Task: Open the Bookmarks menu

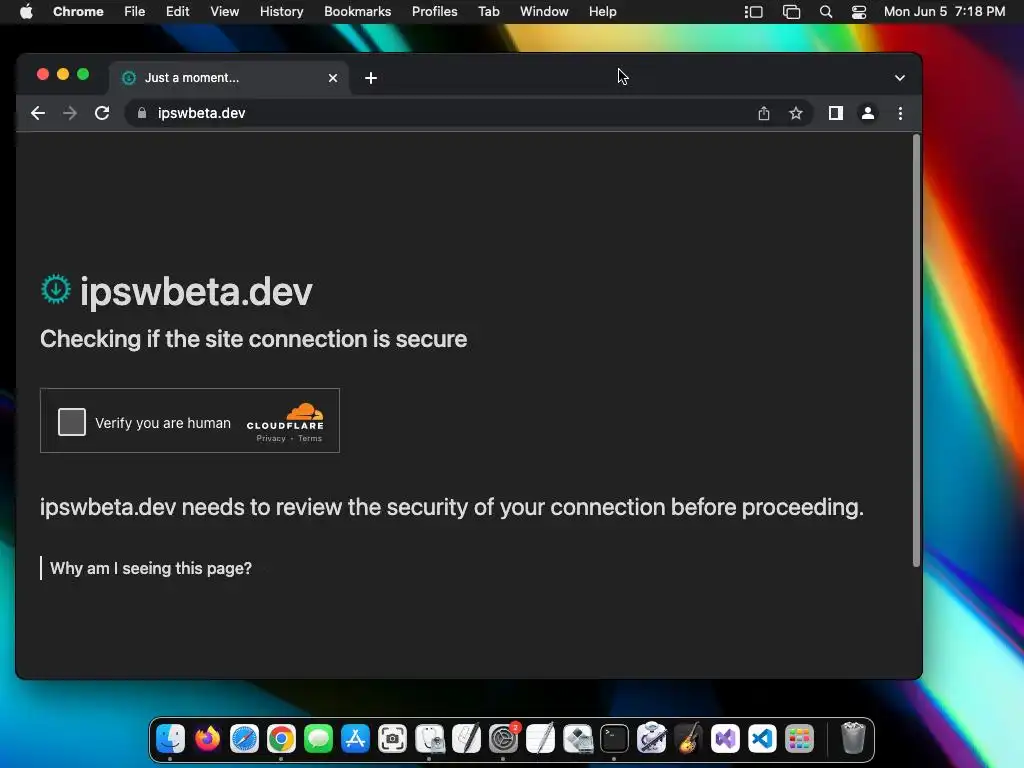Action: (x=357, y=11)
